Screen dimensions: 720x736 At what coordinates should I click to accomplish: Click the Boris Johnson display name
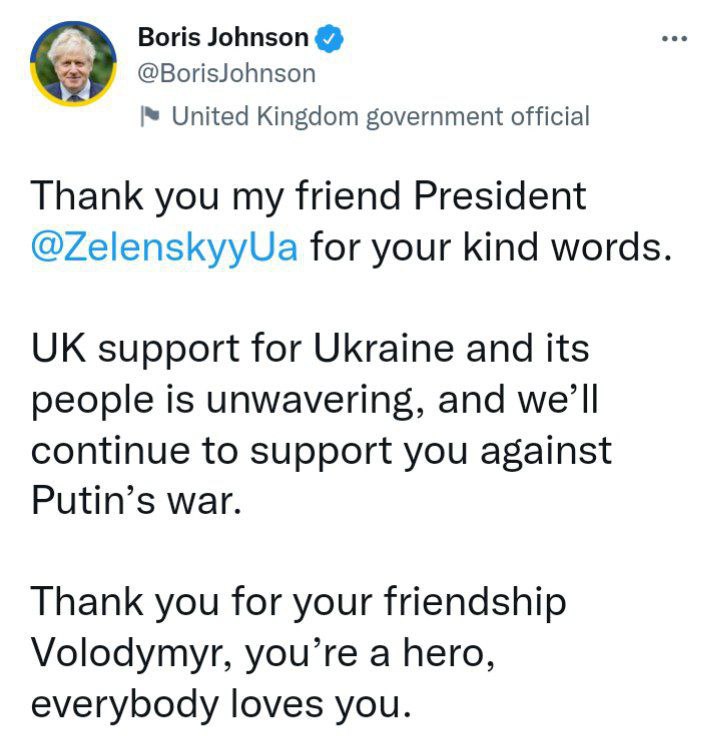(x=222, y=38)
